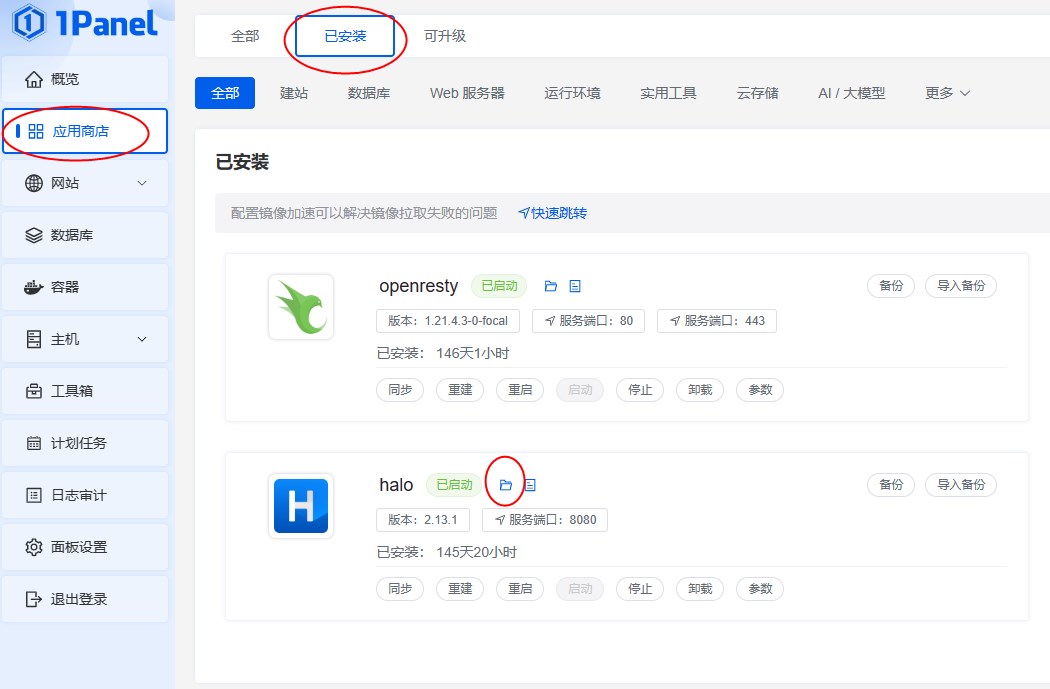The width and height of the screenshot is (1050, 689).
Task: Click the 网站 globe icon
Action: (x=33, y=183)
